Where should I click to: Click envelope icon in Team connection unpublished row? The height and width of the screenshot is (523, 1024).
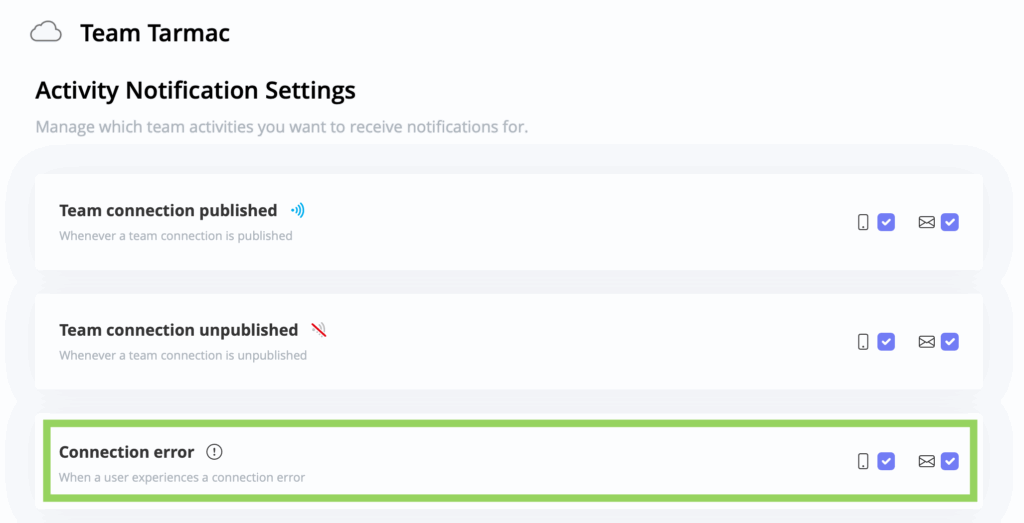tap(926, 342)
